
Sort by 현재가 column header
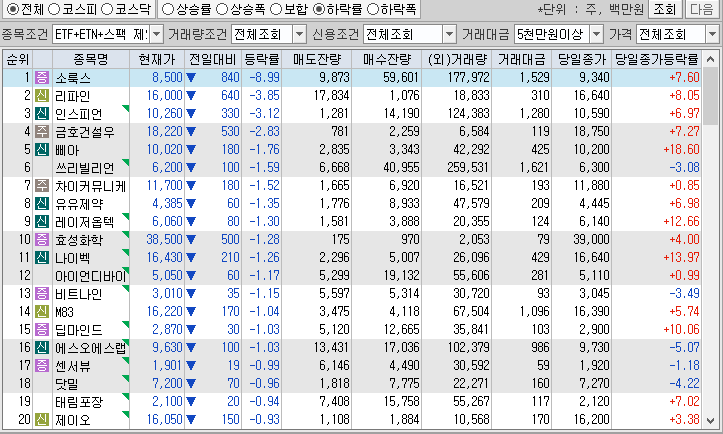pos(157,59)
